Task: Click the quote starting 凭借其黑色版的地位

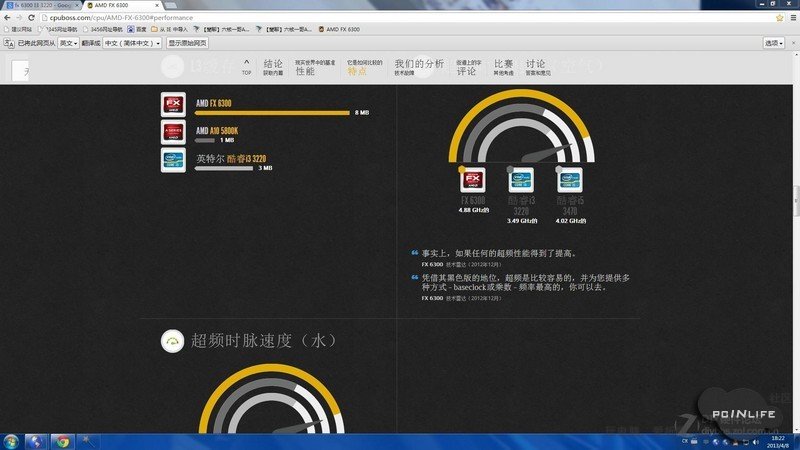Action: click(x=526, y=283)
